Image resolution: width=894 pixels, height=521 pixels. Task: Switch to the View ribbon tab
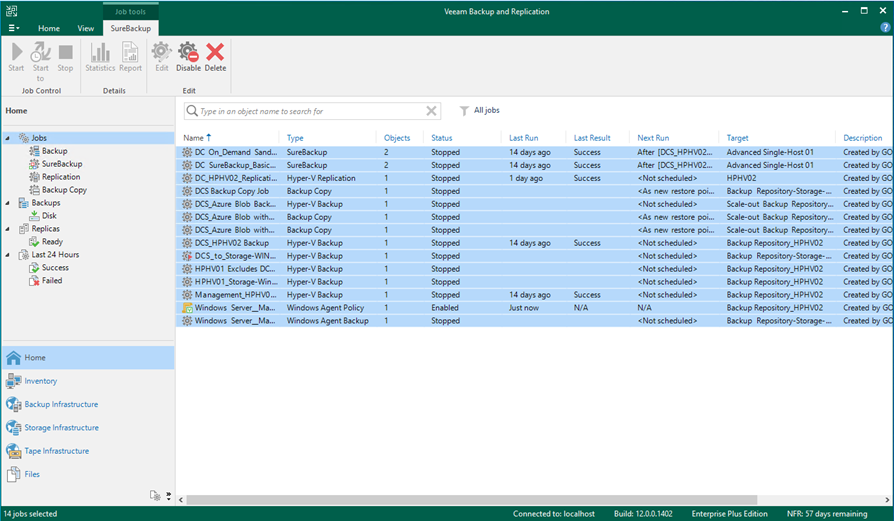[x=86, y=28]
